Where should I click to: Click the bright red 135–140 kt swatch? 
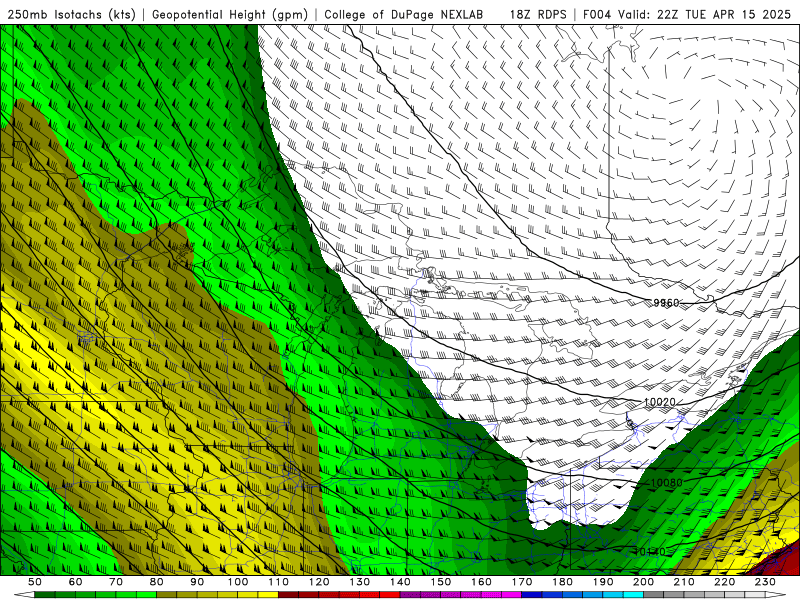[390, 595]
